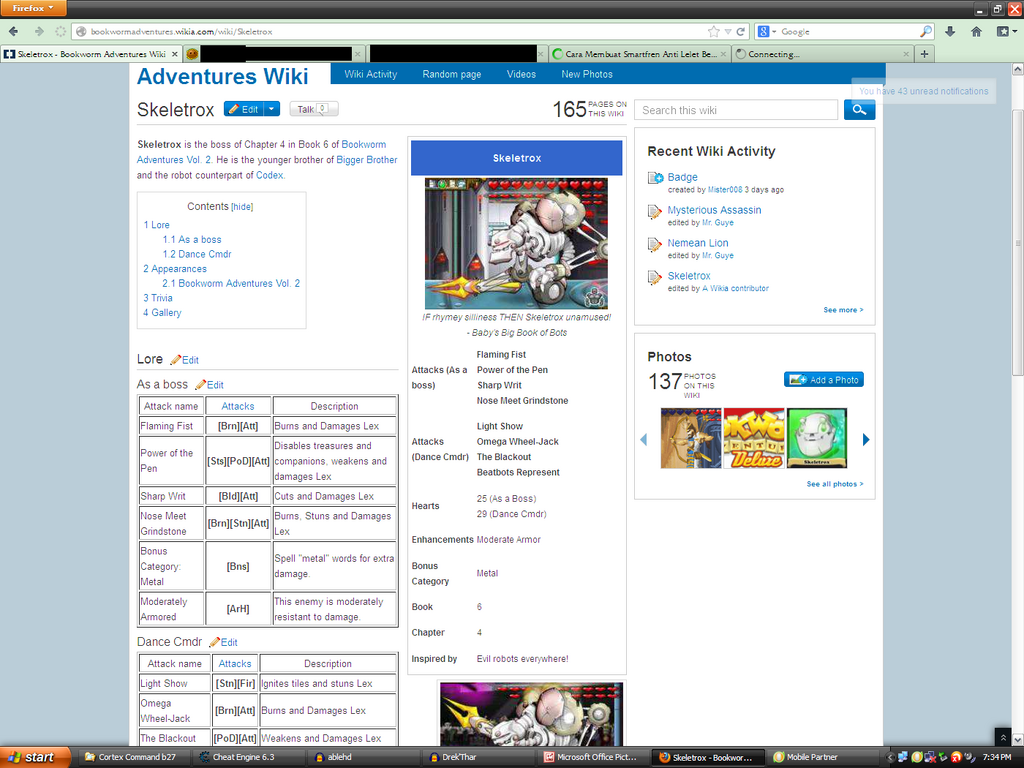Switch to the Skeletrox browser tab
This screenshot has height=768, width=1024.
(x=90, y=54)
